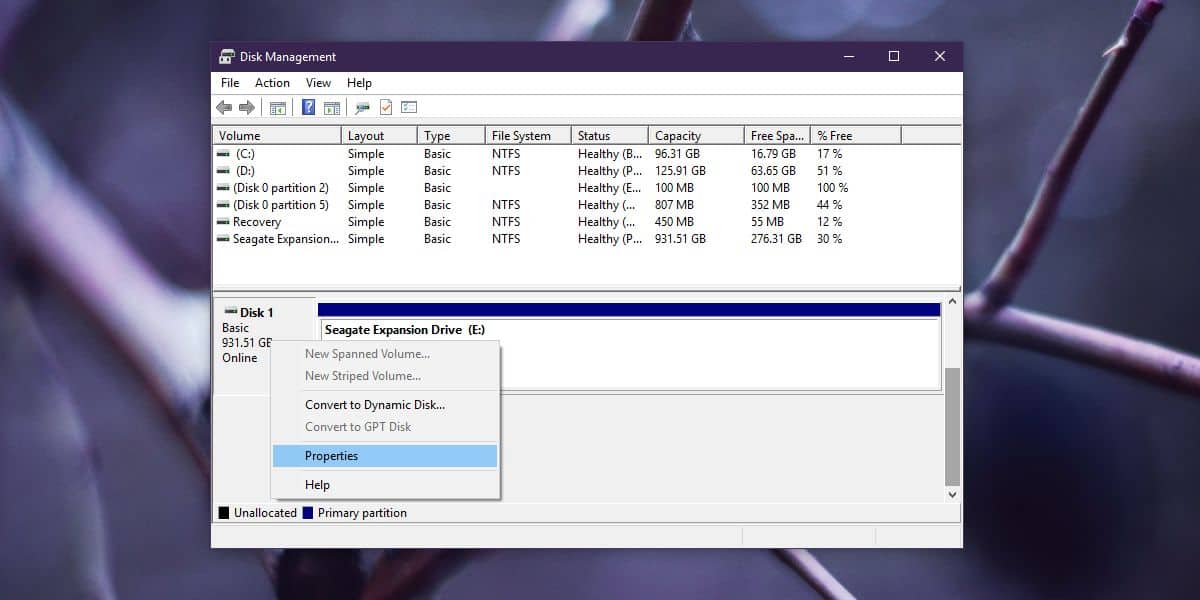This screenshot has width=1200, height=600.
Task: Click the 276.31 GB free space cell
Action: pos(777,239)
